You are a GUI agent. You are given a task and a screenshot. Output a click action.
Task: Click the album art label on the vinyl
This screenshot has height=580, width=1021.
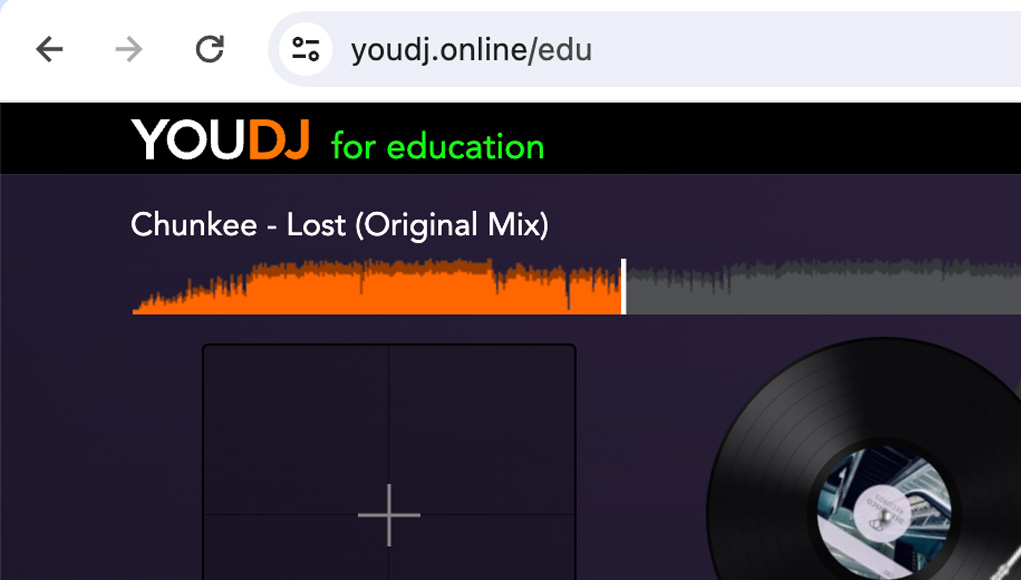884,514
